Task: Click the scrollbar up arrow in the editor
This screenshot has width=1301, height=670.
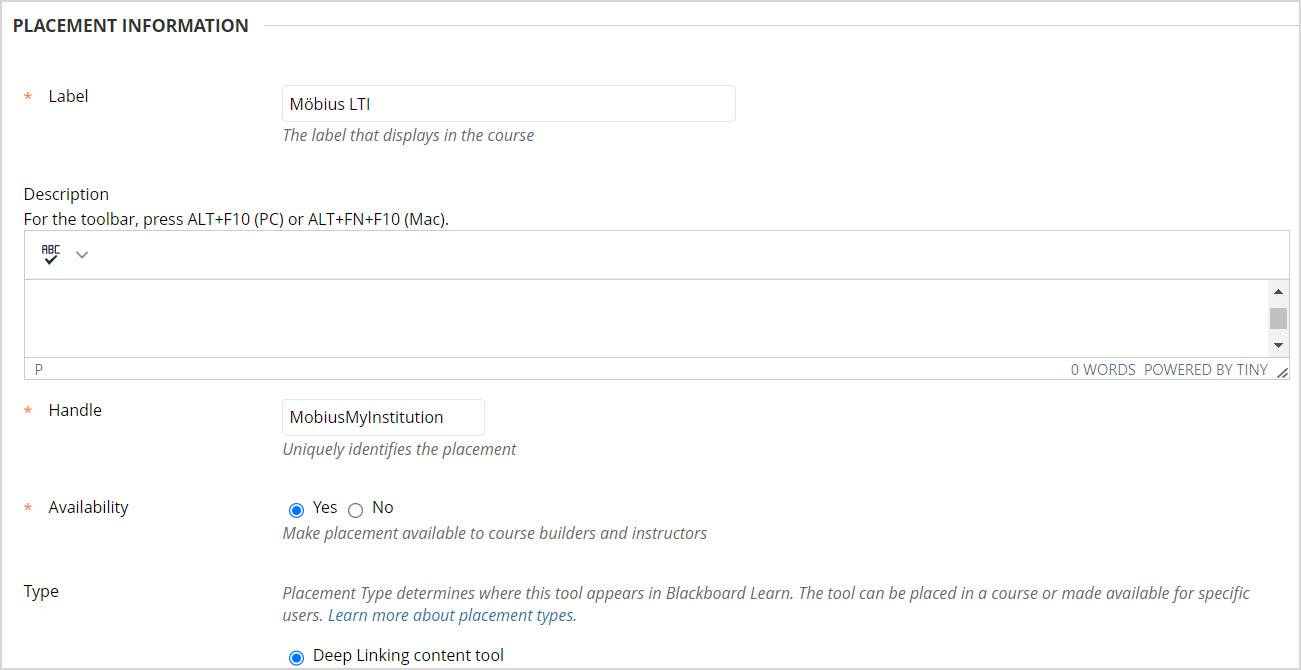Action: point(1278,291)
